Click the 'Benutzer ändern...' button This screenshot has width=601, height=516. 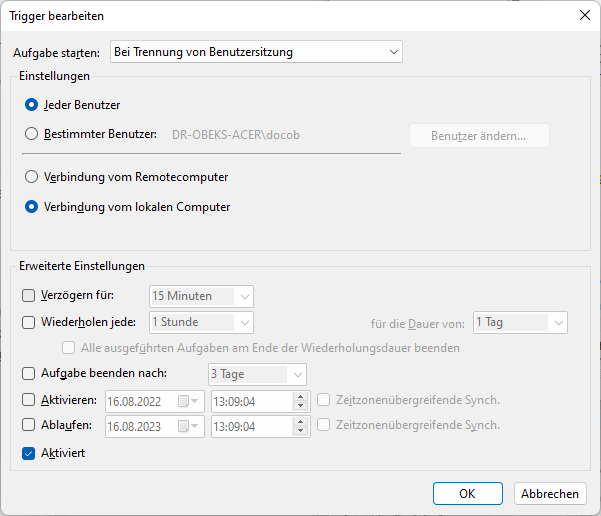[x=479, y=136]
